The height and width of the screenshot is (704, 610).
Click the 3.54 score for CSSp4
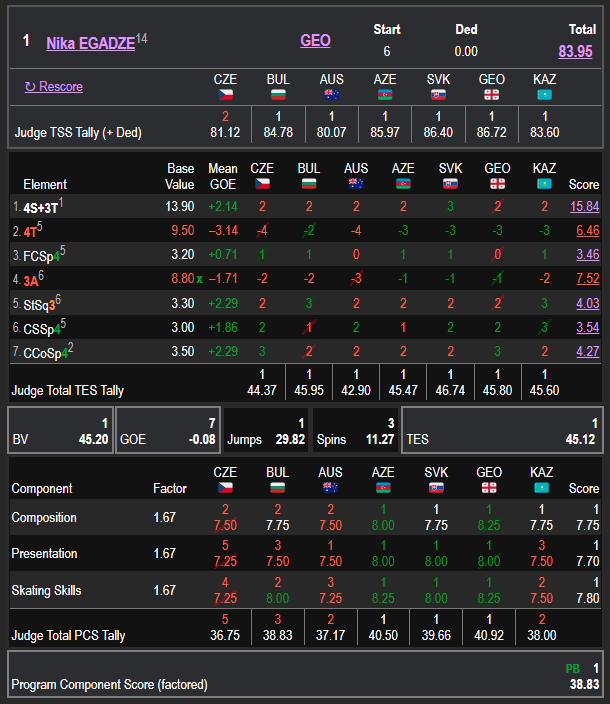(588, 327)
